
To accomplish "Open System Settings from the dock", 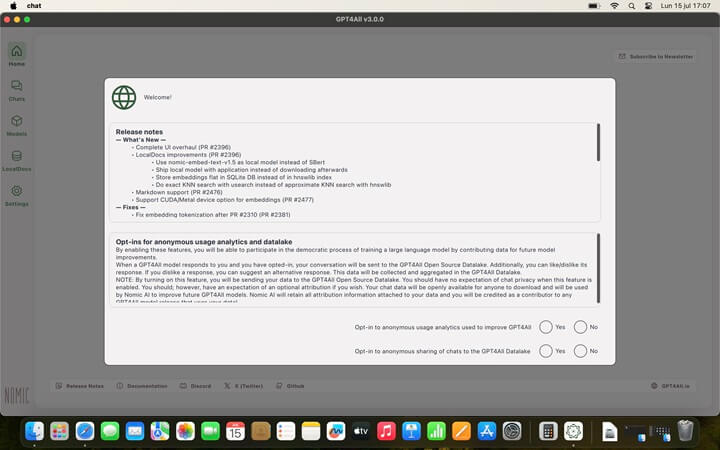I will pos(512,431).
